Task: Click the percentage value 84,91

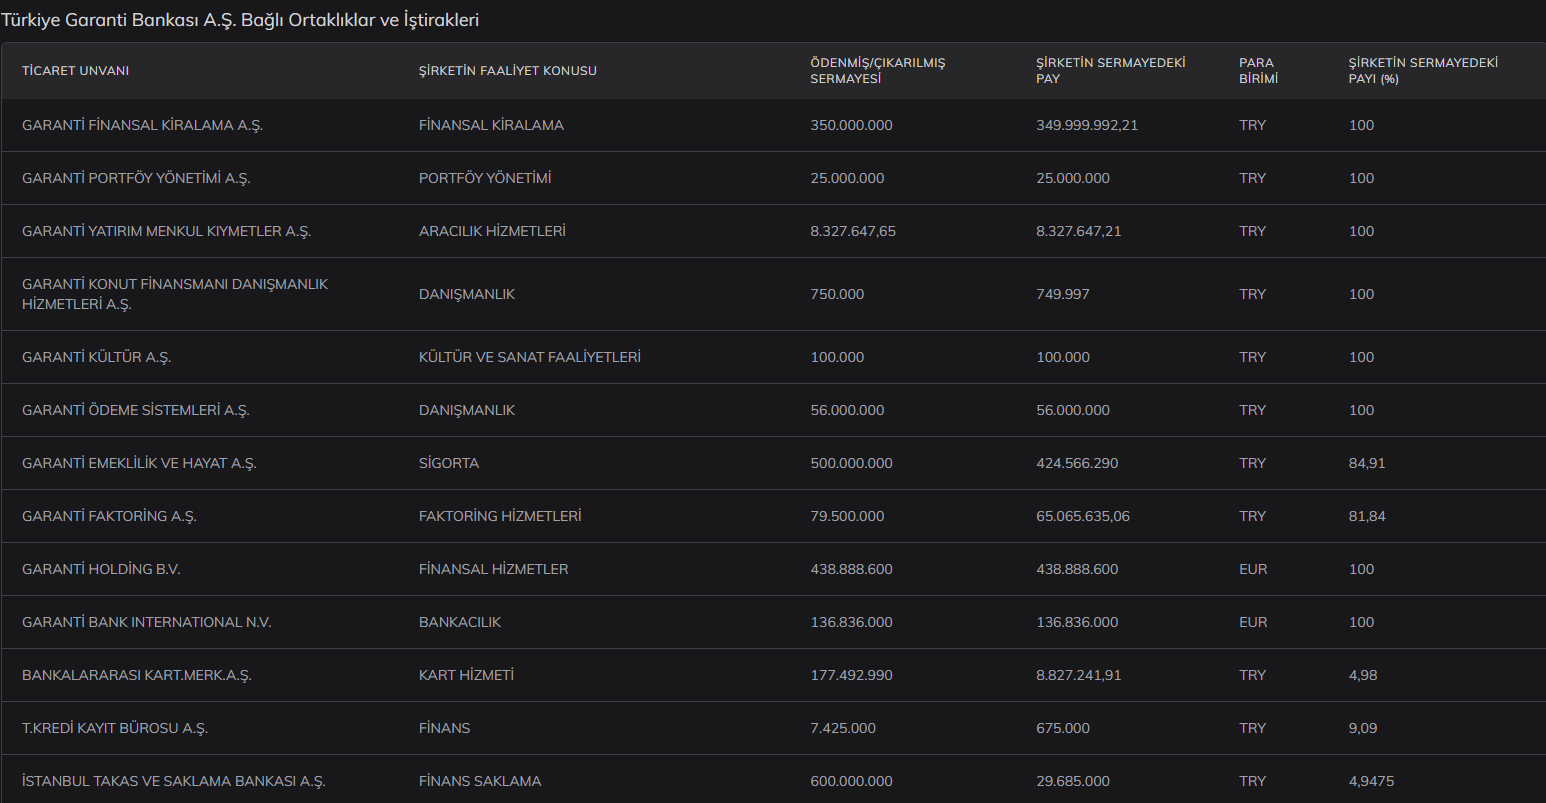Action: click(x=1367, y=463)
